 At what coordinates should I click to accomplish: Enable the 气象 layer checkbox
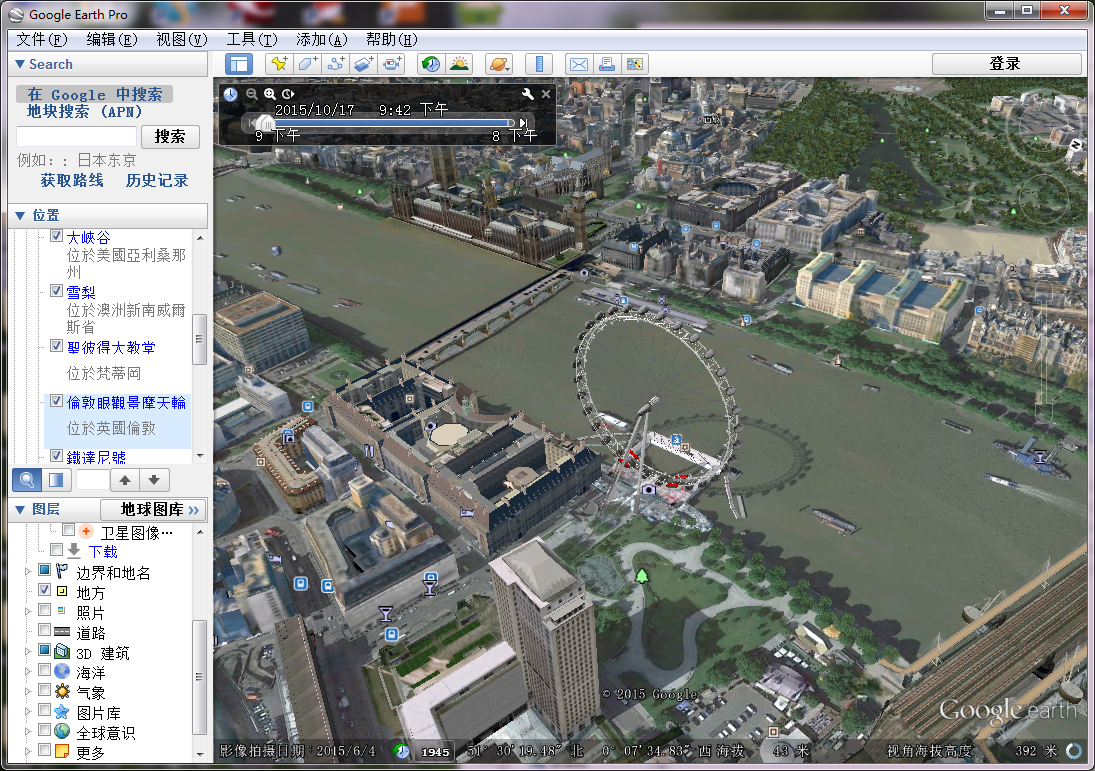click(x=44, y=690)
